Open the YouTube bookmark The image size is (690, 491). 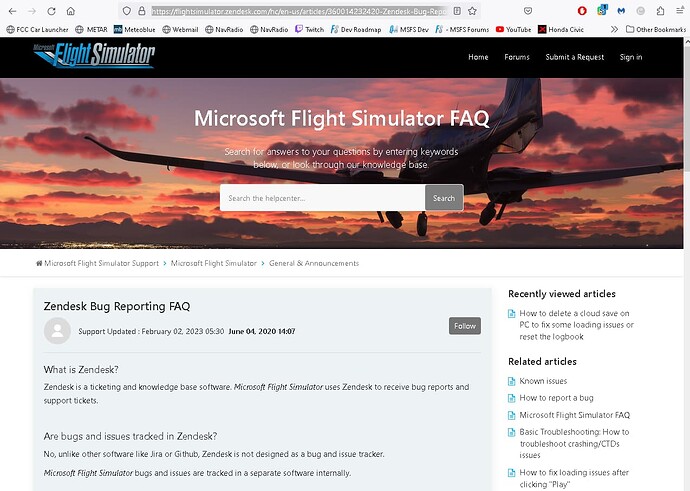coord(513,29)
